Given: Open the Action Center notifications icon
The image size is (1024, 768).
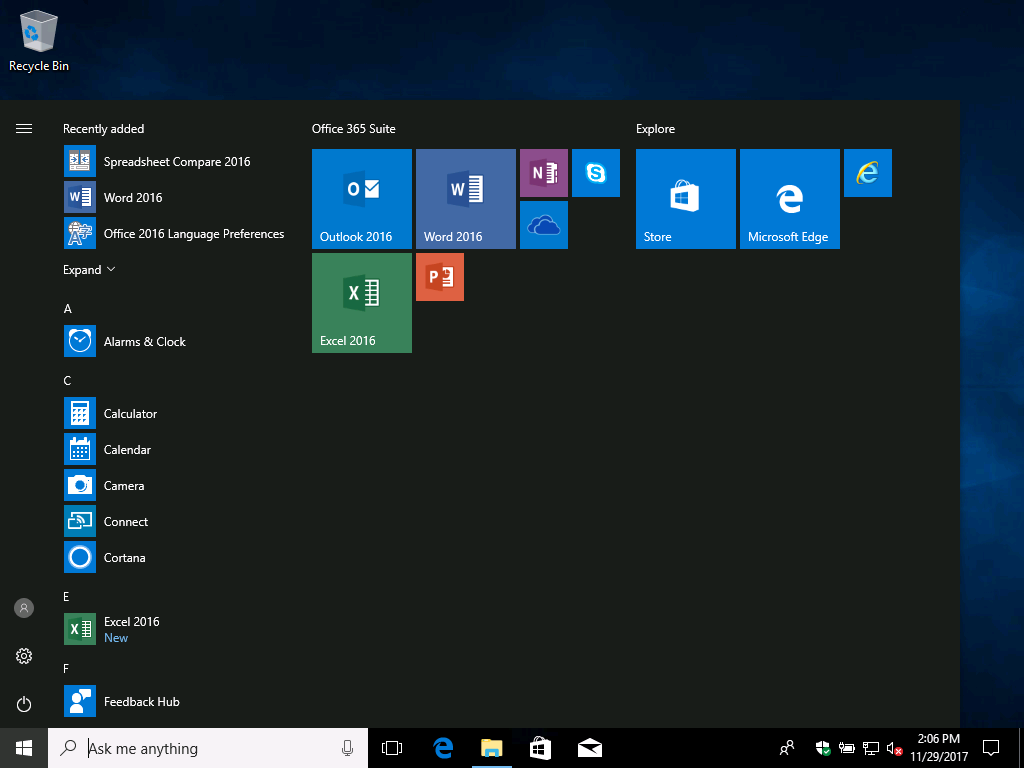Looking at the screenshot, I should (x=991, y=748).
